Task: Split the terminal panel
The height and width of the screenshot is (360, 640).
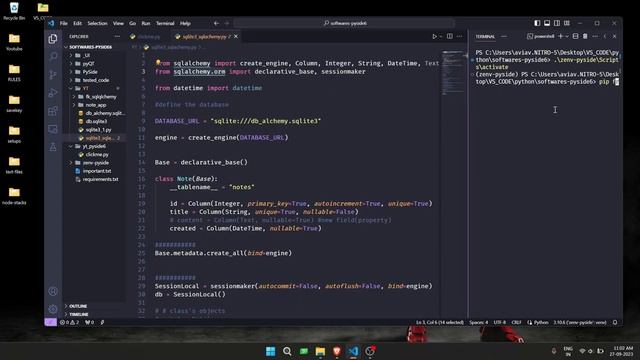Action: 576,36
